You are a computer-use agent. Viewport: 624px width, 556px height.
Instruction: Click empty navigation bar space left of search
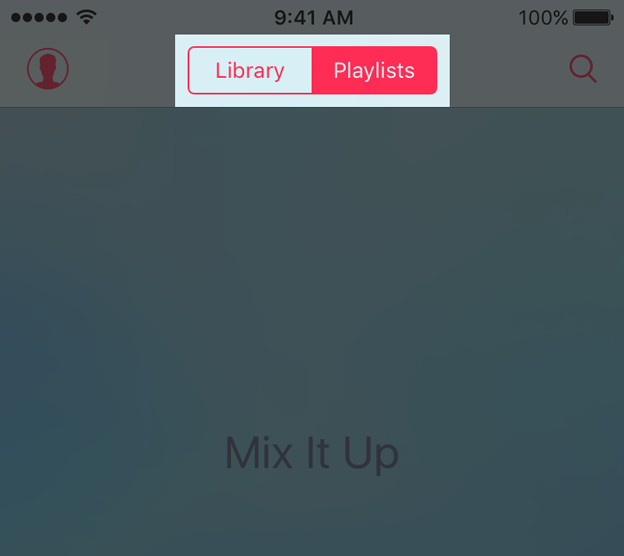coord(507,70)
